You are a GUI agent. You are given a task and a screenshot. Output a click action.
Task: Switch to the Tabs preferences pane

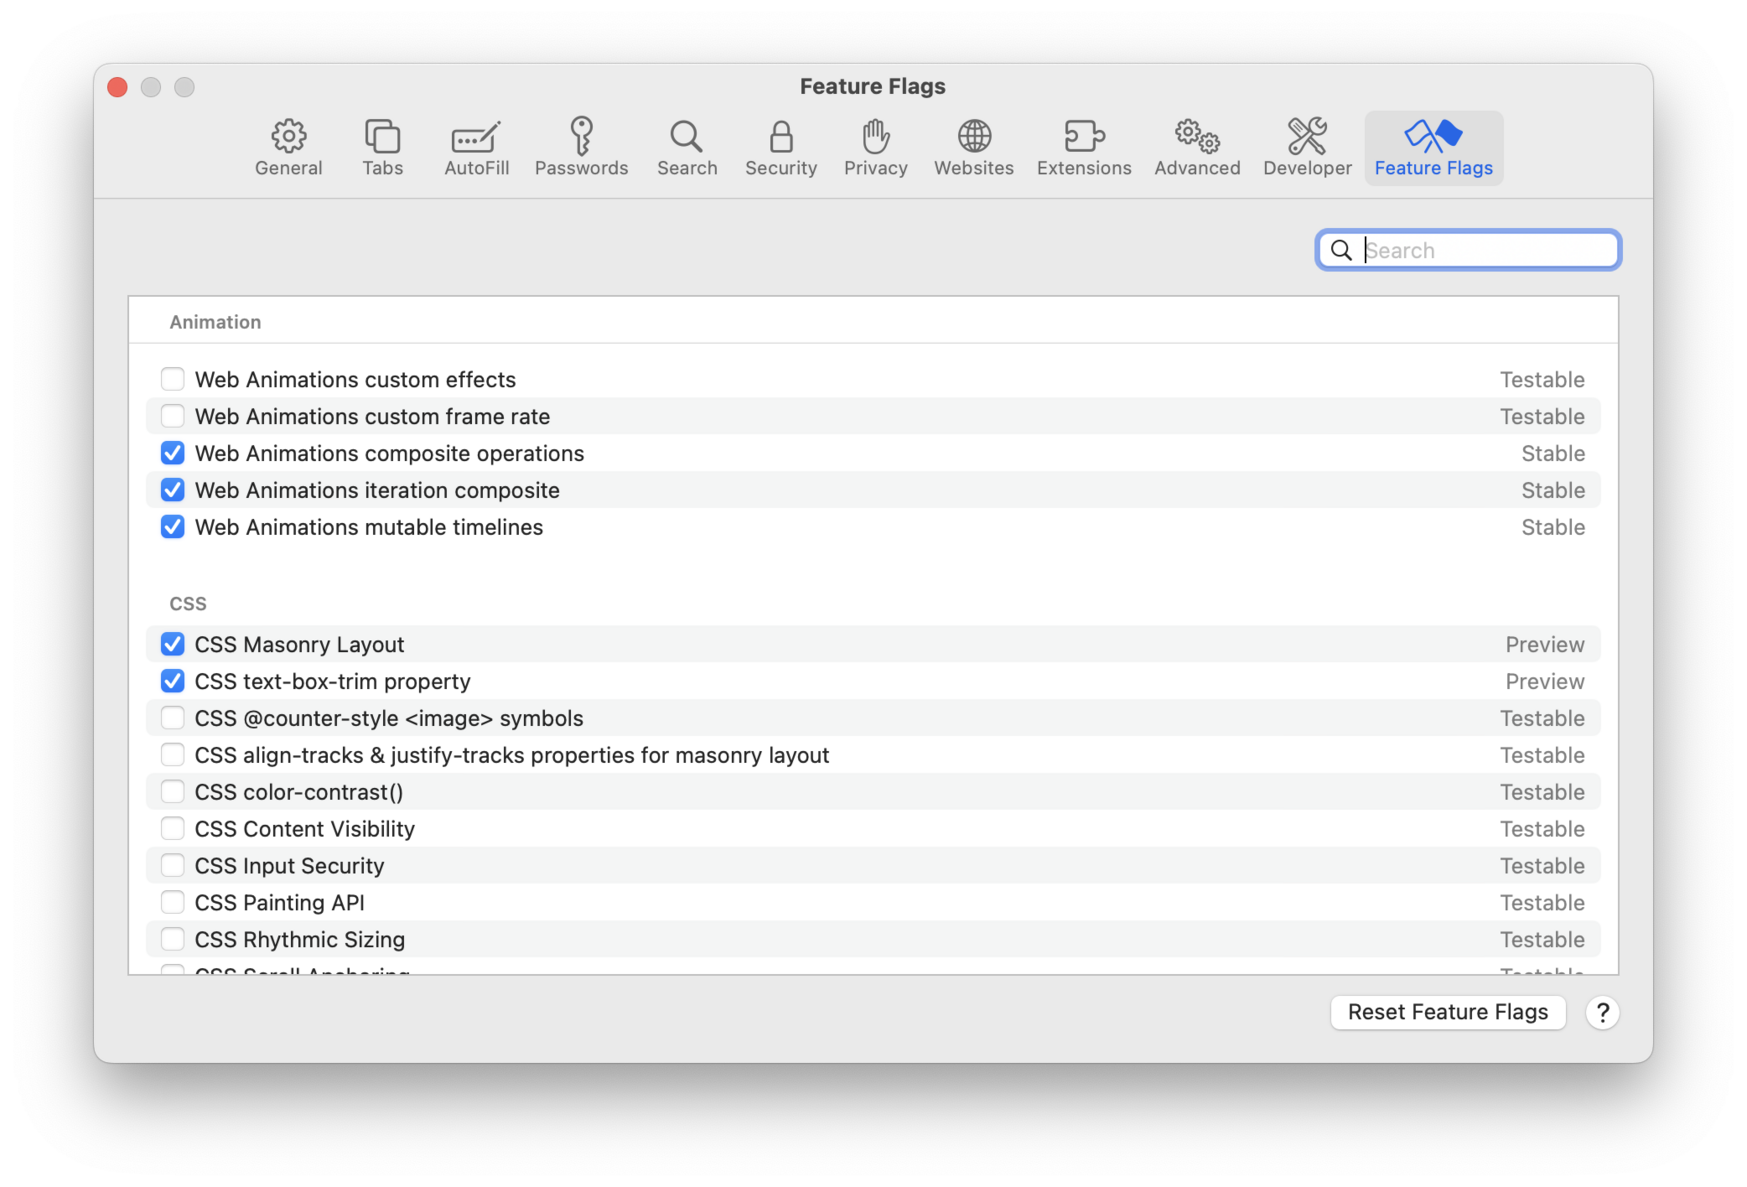[x=382, y=147]
